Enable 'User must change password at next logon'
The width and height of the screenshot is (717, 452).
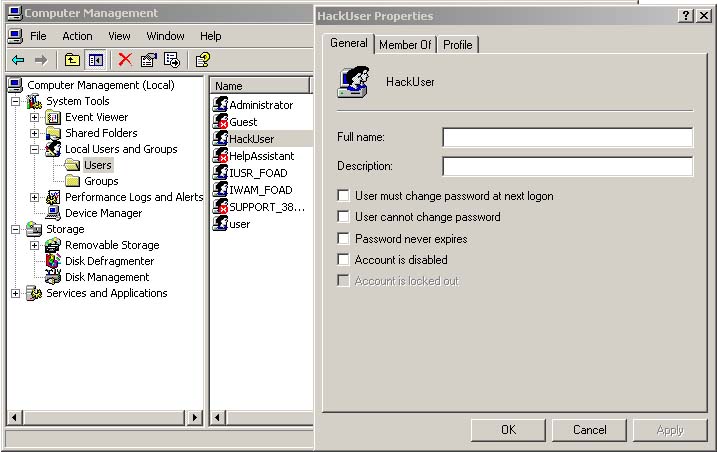coord(344,196)
